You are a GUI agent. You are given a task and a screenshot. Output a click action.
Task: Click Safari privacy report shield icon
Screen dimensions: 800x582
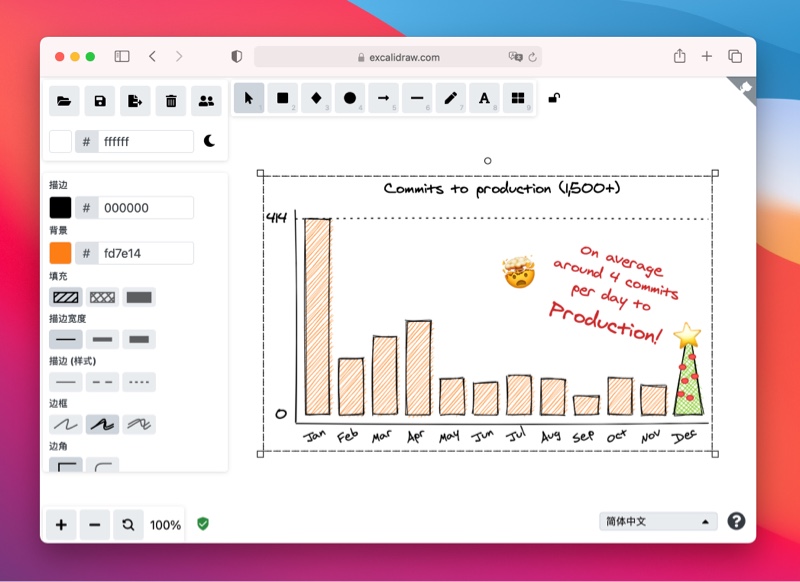point(237,57)
